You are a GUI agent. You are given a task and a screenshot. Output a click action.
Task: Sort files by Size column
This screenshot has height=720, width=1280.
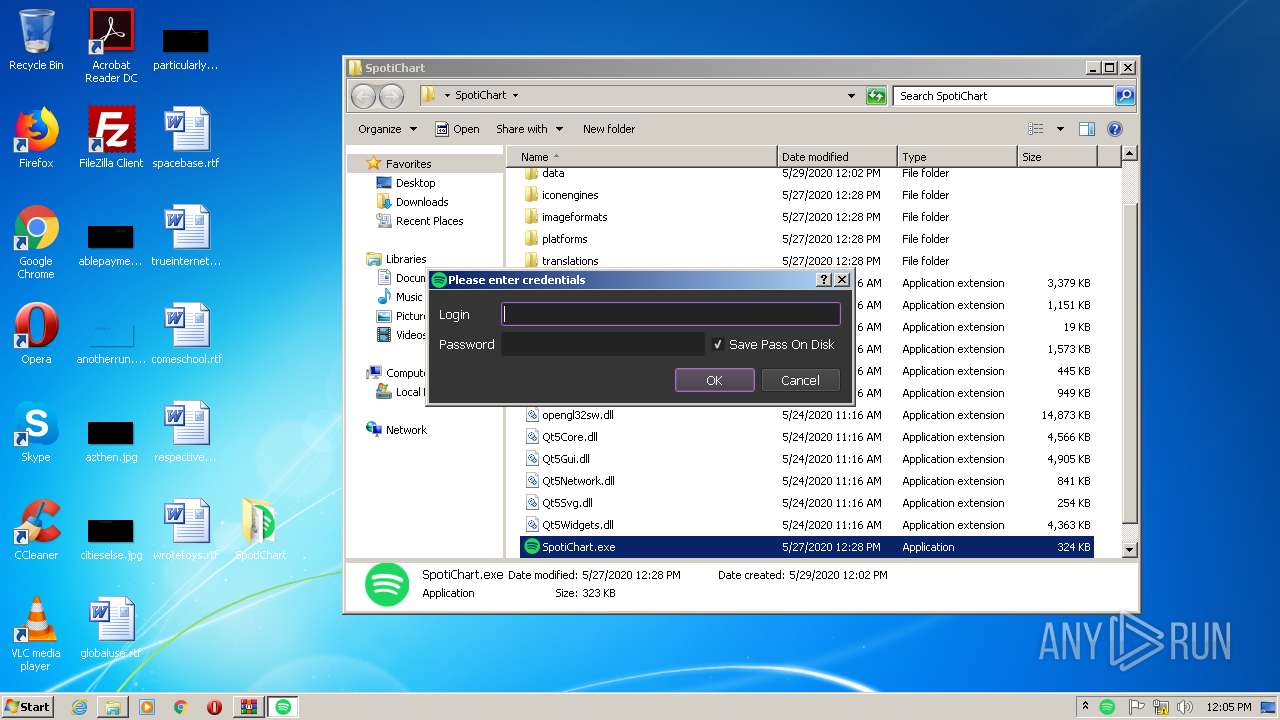[1057, 157]
